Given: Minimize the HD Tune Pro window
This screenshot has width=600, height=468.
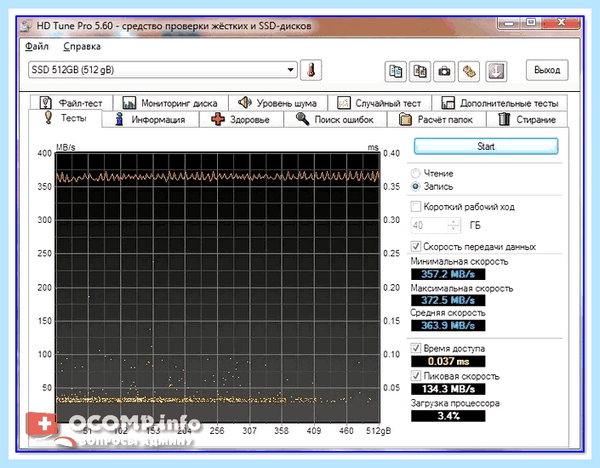Looking at the screenshot, I should point(509,23).
